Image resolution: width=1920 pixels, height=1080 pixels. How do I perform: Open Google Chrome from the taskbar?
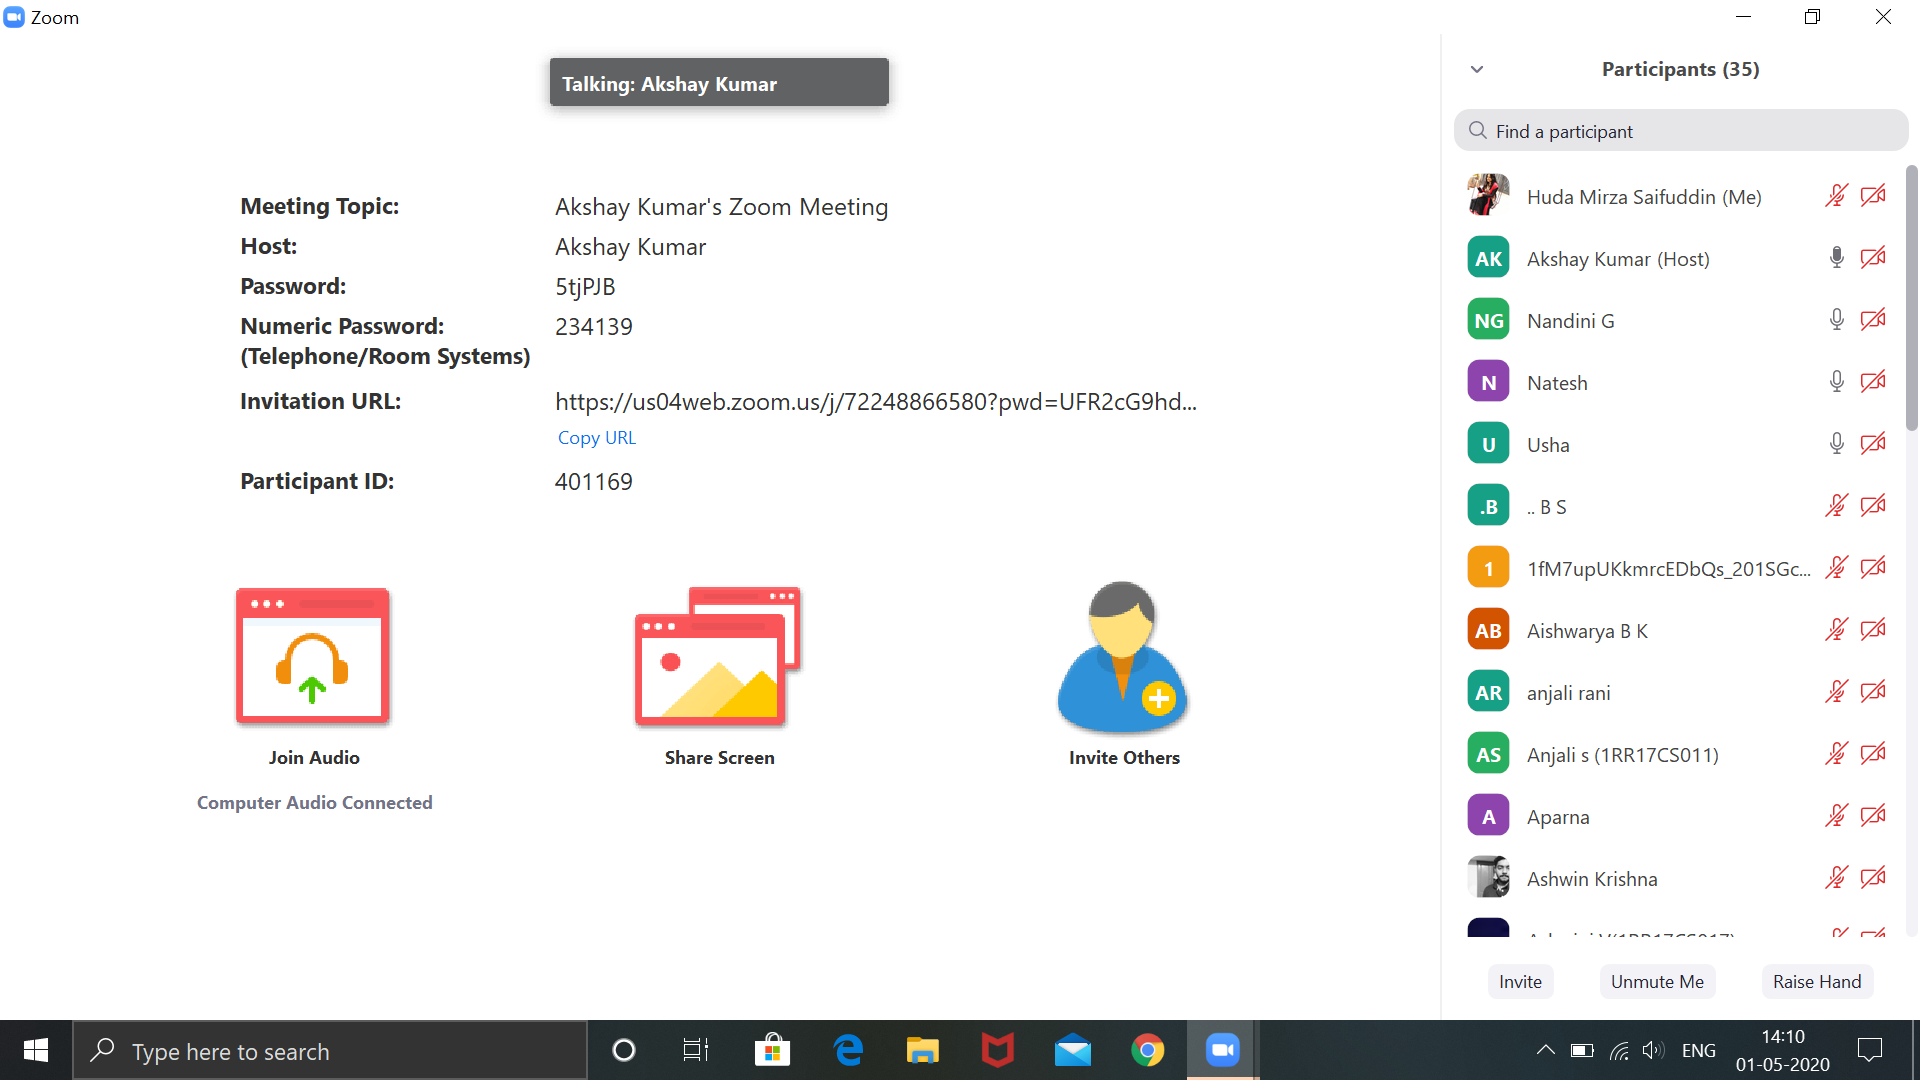click(x=1148, y=1051)
